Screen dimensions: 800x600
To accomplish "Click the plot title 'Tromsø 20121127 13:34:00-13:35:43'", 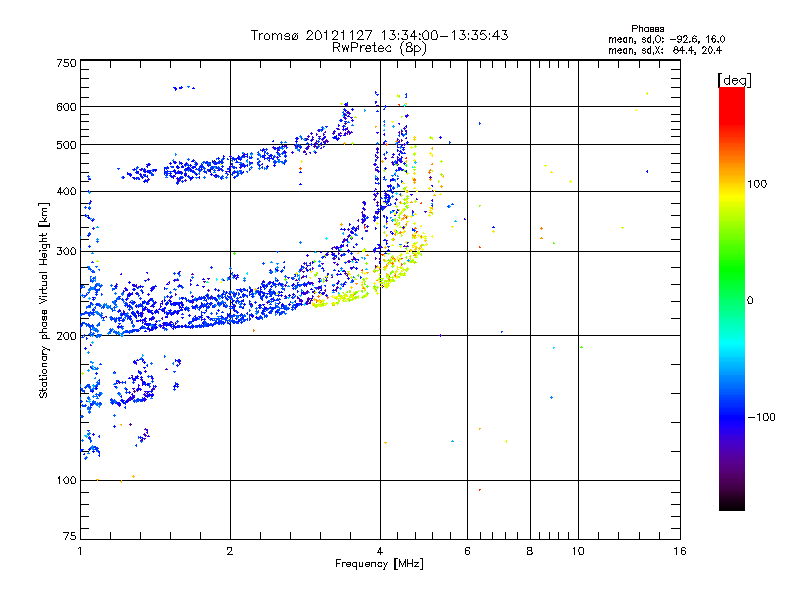I will [x=379, y=35].
